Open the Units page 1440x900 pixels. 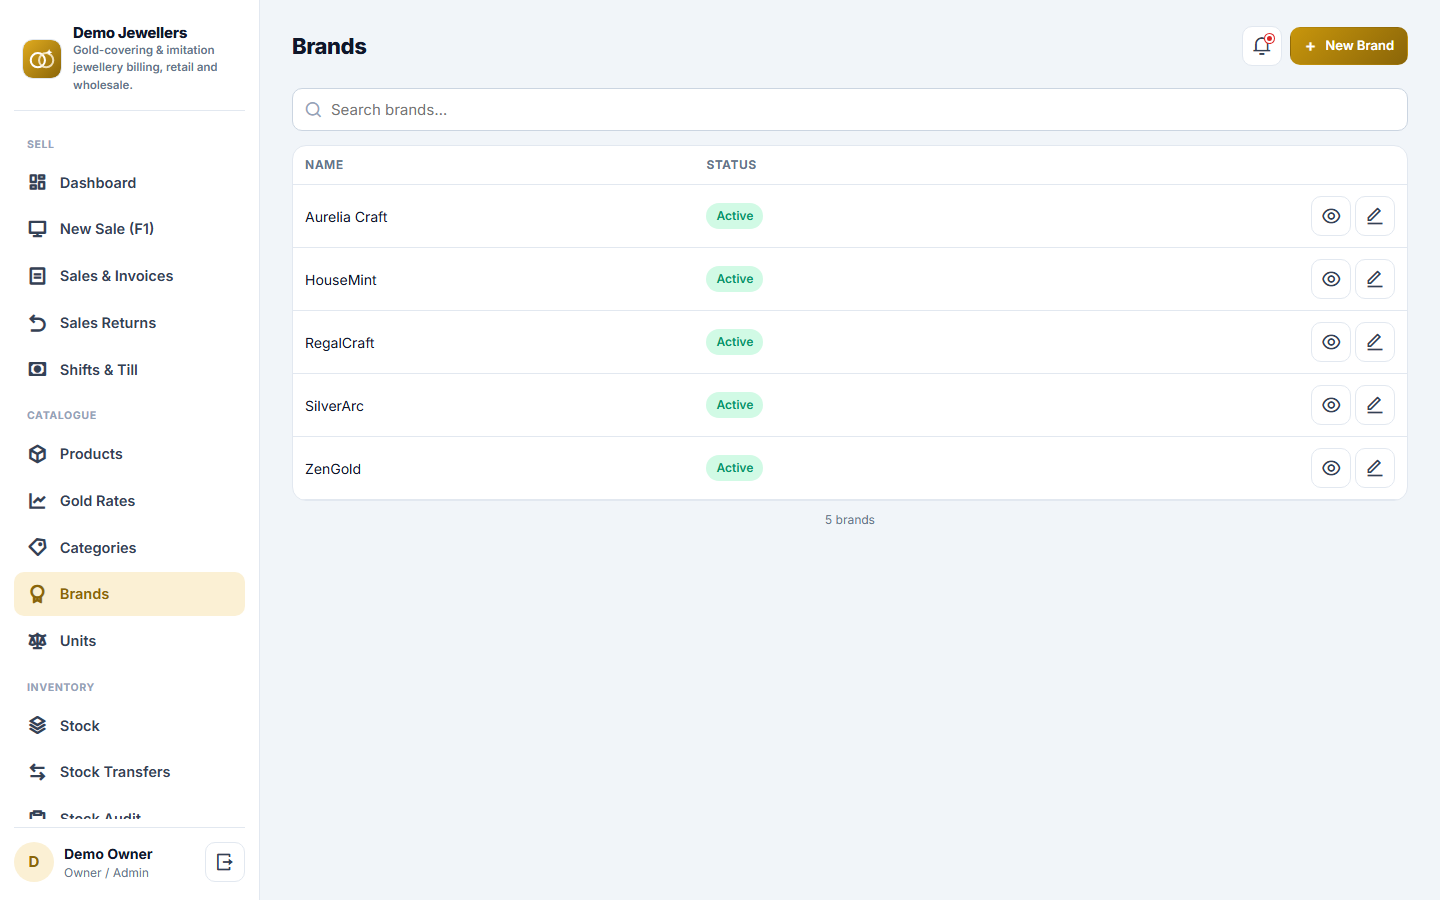coord(129,641)
